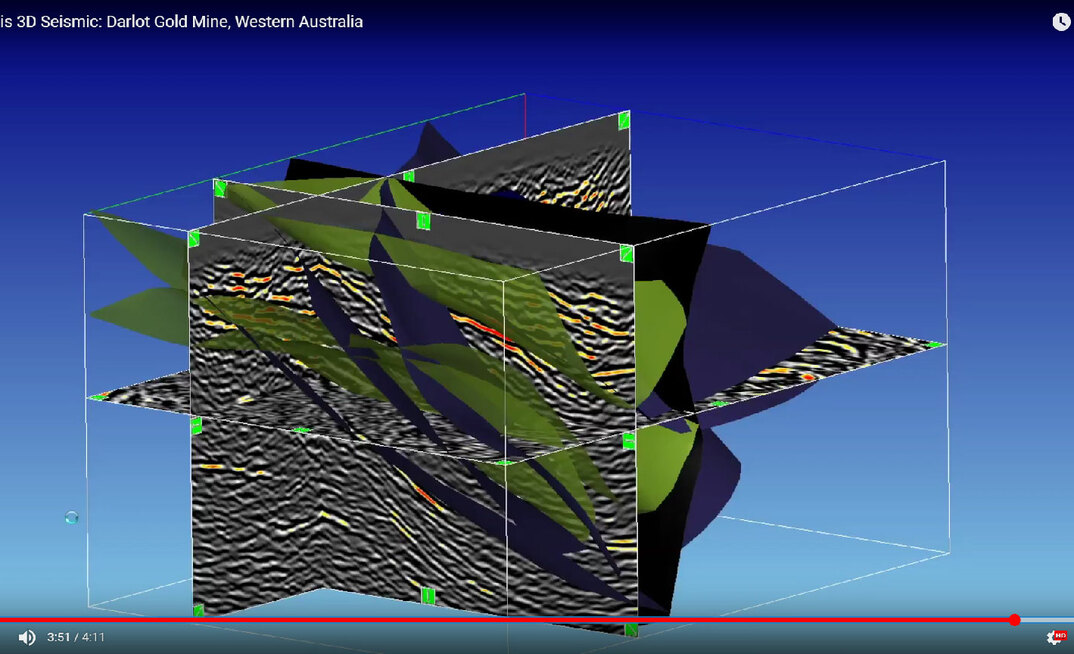Select the green handle at the front slice's top-right corner
Image resolution: width=1074 pixels, height=654 pixels.
[627, 253]
